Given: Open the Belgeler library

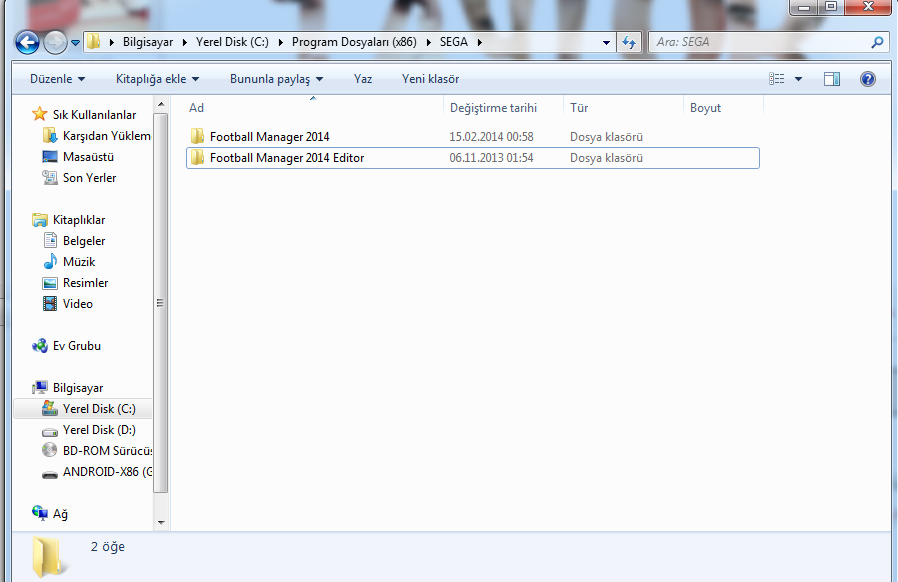Looking at the screenshot, I should (84, 241).
